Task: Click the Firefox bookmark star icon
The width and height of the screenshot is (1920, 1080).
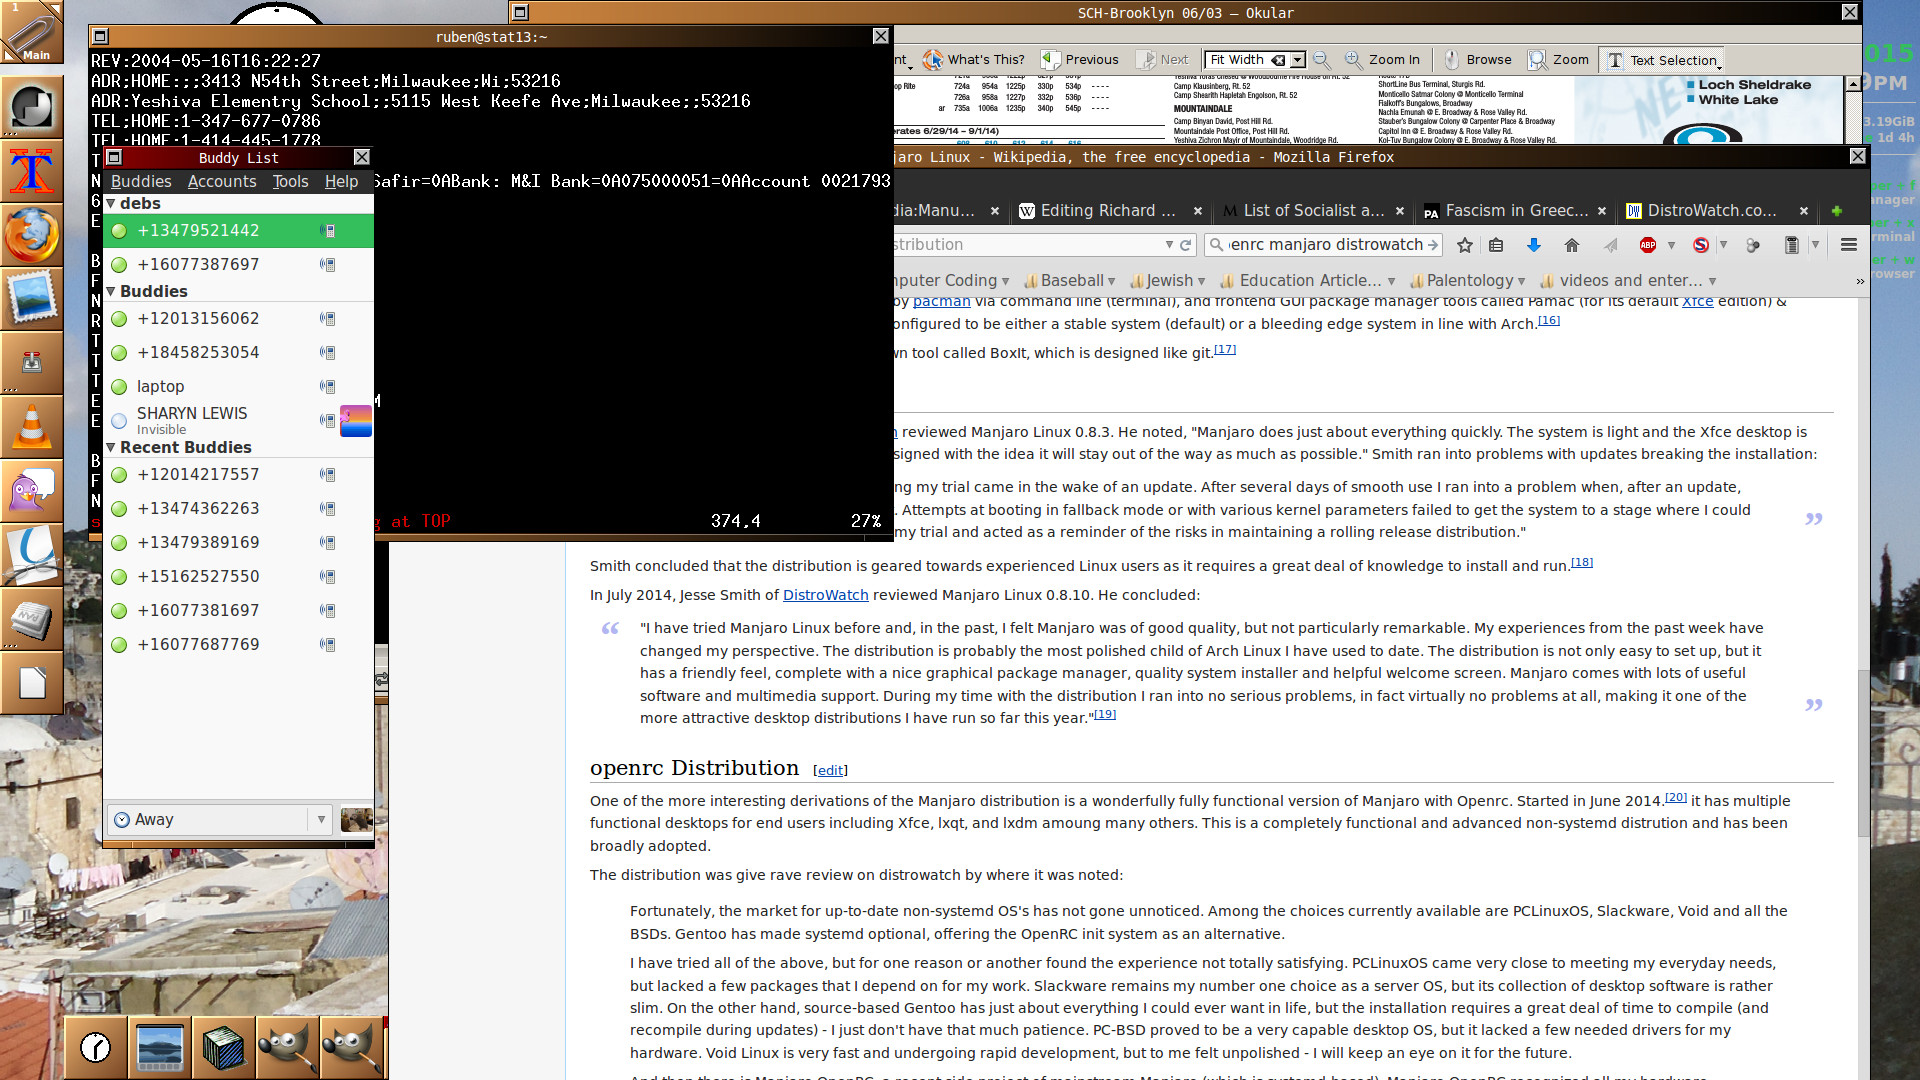Action: pyautogui.click(x=1465, y=245)
